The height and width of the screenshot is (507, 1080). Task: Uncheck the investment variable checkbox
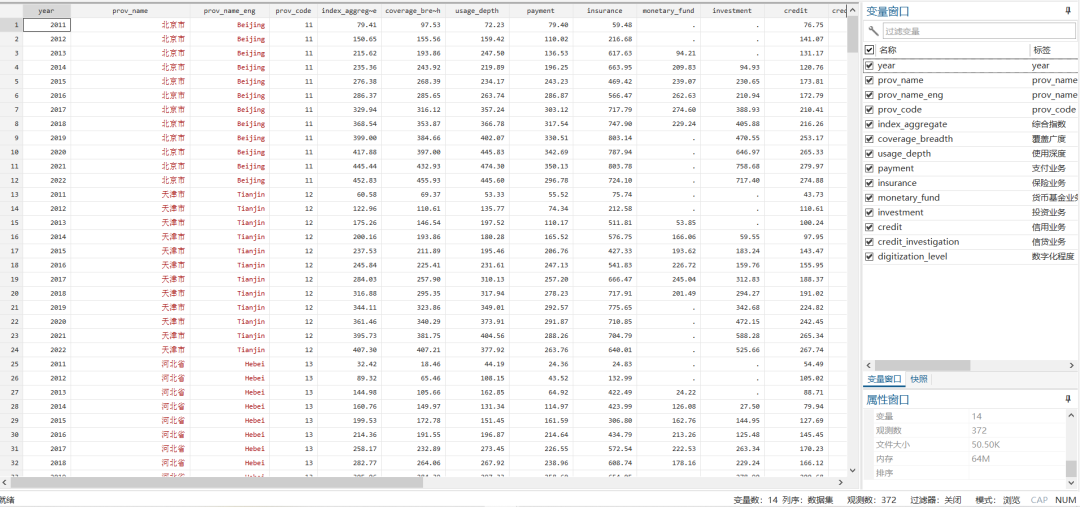click(869, 213)
